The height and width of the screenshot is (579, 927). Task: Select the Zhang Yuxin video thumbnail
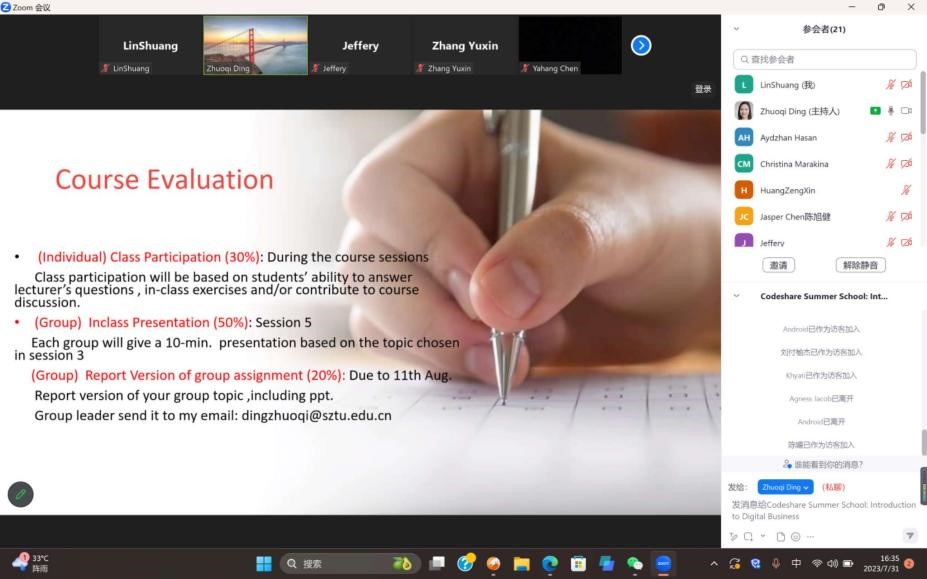point(465,46)
